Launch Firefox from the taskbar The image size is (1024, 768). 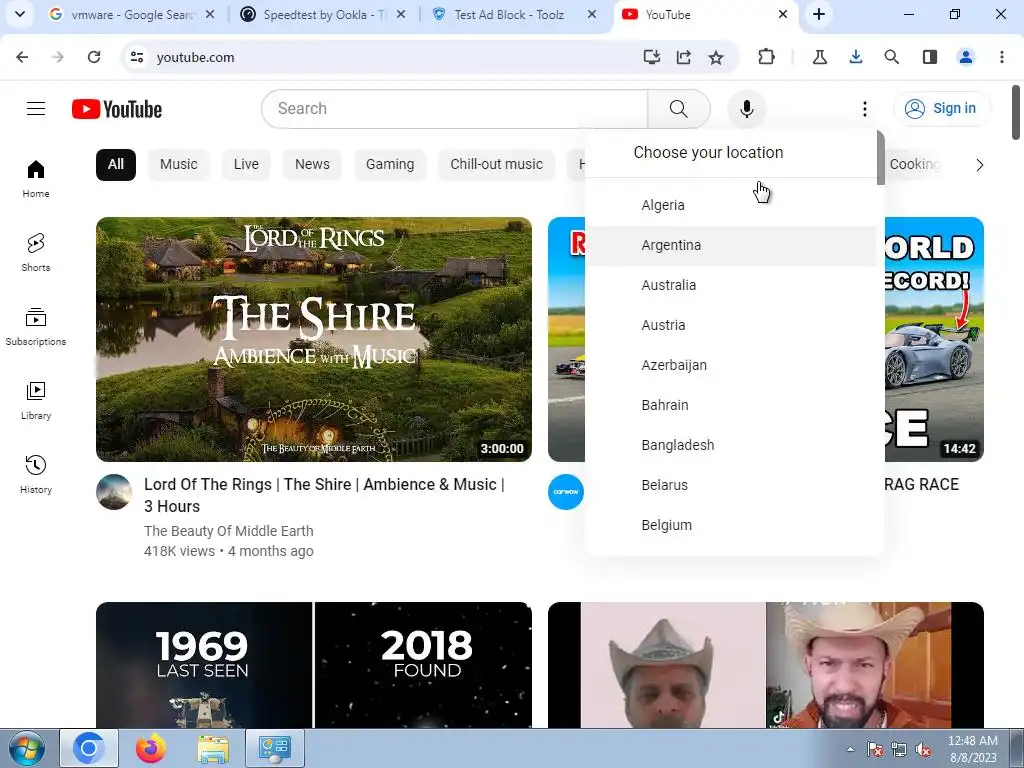[151, 748]
